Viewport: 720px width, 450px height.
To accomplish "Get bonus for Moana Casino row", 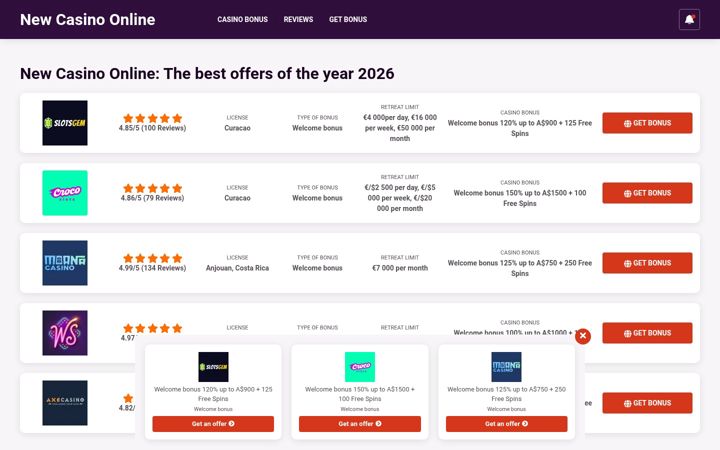I will point(647,263).
